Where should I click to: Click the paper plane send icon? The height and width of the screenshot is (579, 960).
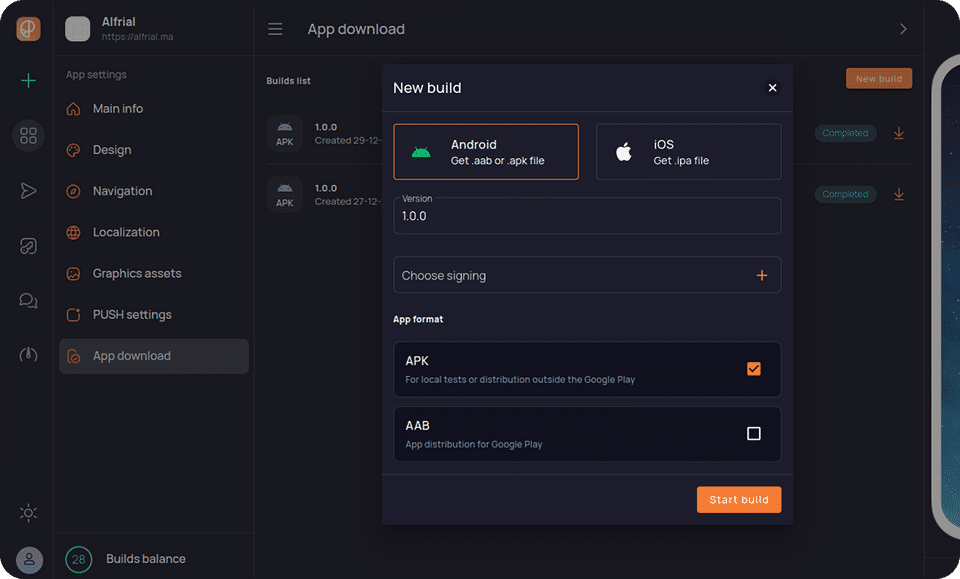[28, 191]
